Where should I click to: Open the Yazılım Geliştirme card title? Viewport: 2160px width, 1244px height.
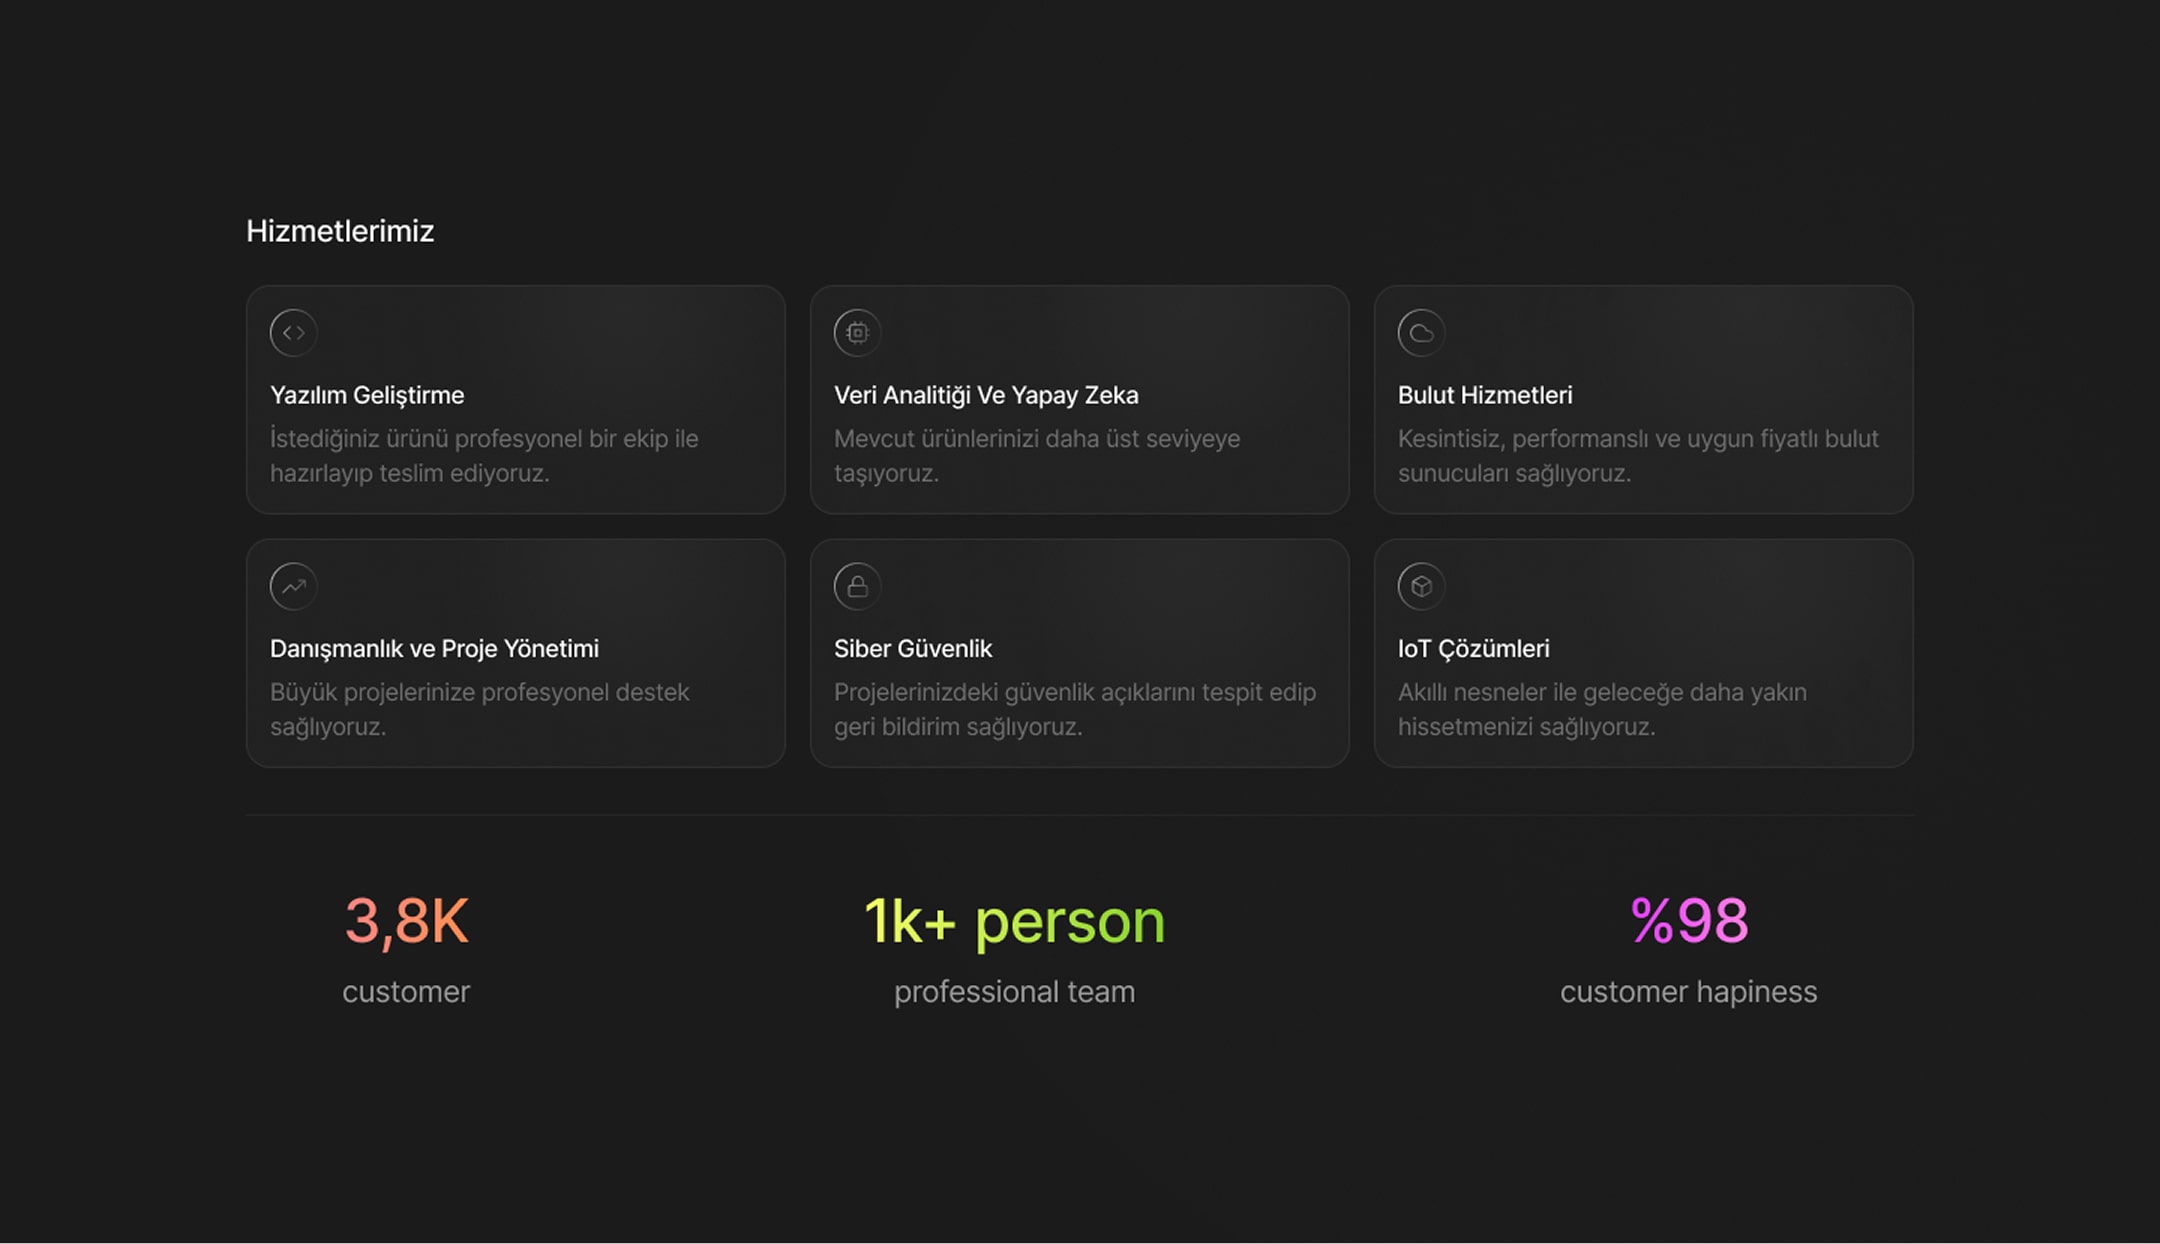click(x=367, y=395)
